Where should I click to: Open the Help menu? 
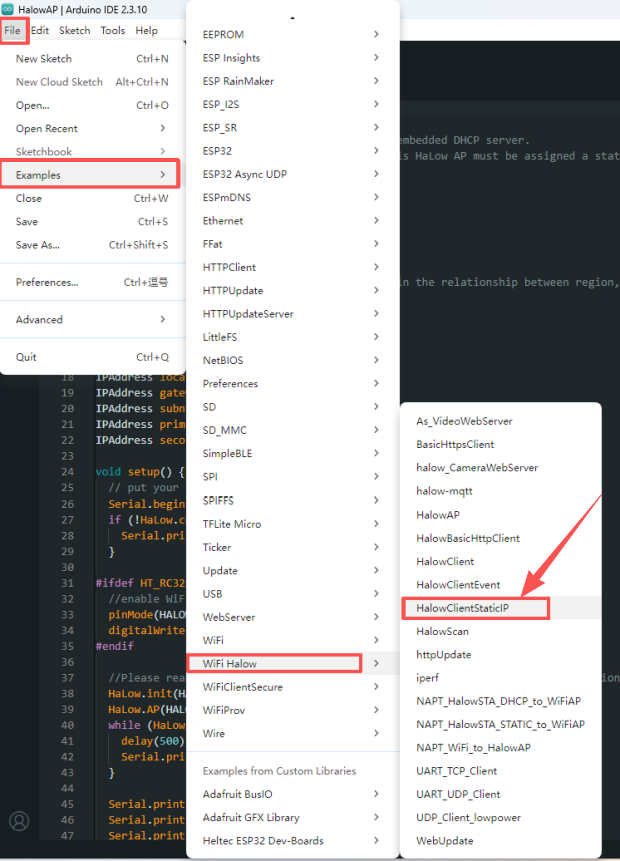click(x=147, y=30)
